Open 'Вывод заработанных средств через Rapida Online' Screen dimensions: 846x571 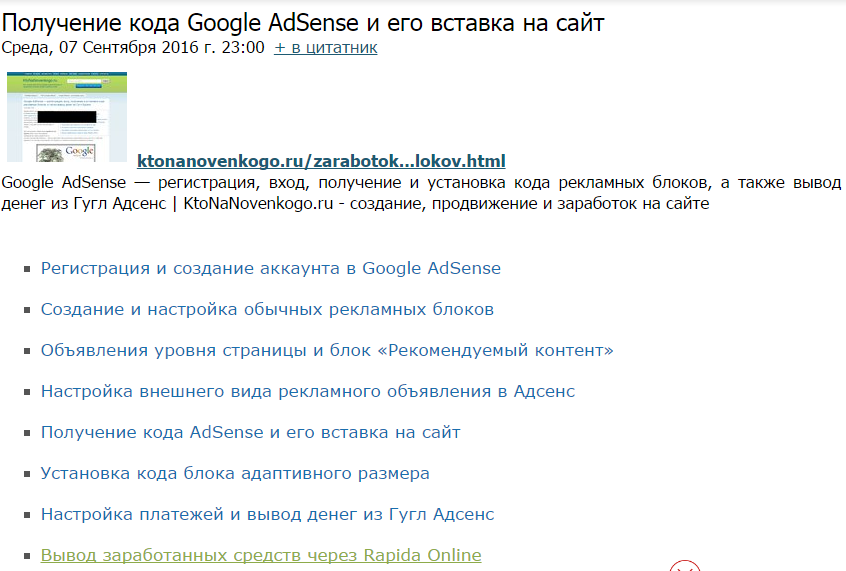(261, 555)
